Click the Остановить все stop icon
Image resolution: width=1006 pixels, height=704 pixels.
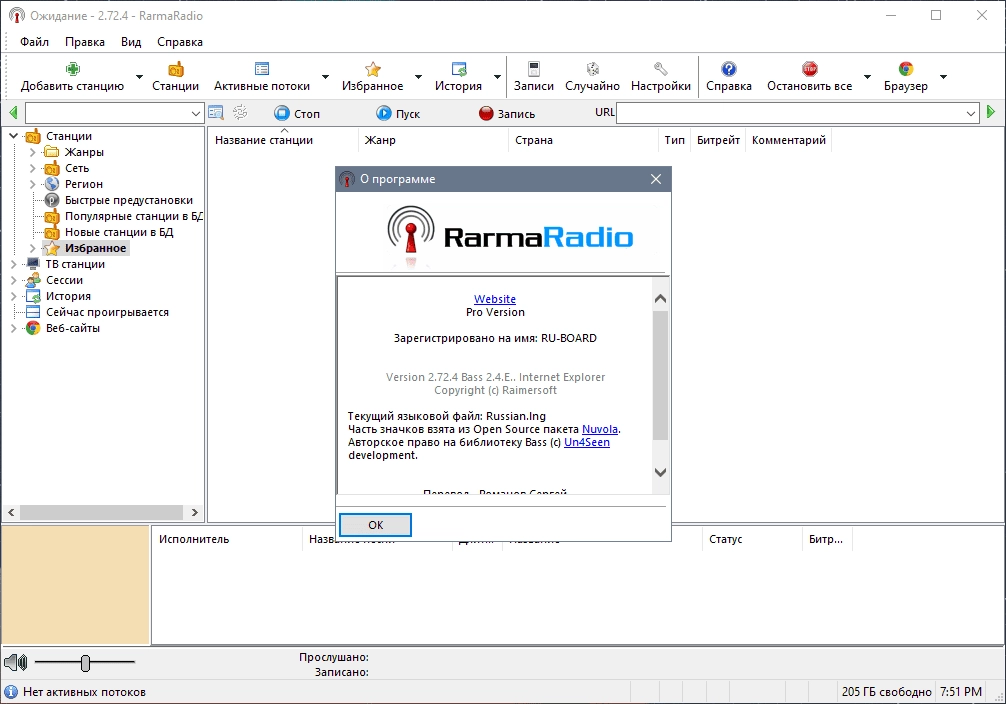coord(810,69)
